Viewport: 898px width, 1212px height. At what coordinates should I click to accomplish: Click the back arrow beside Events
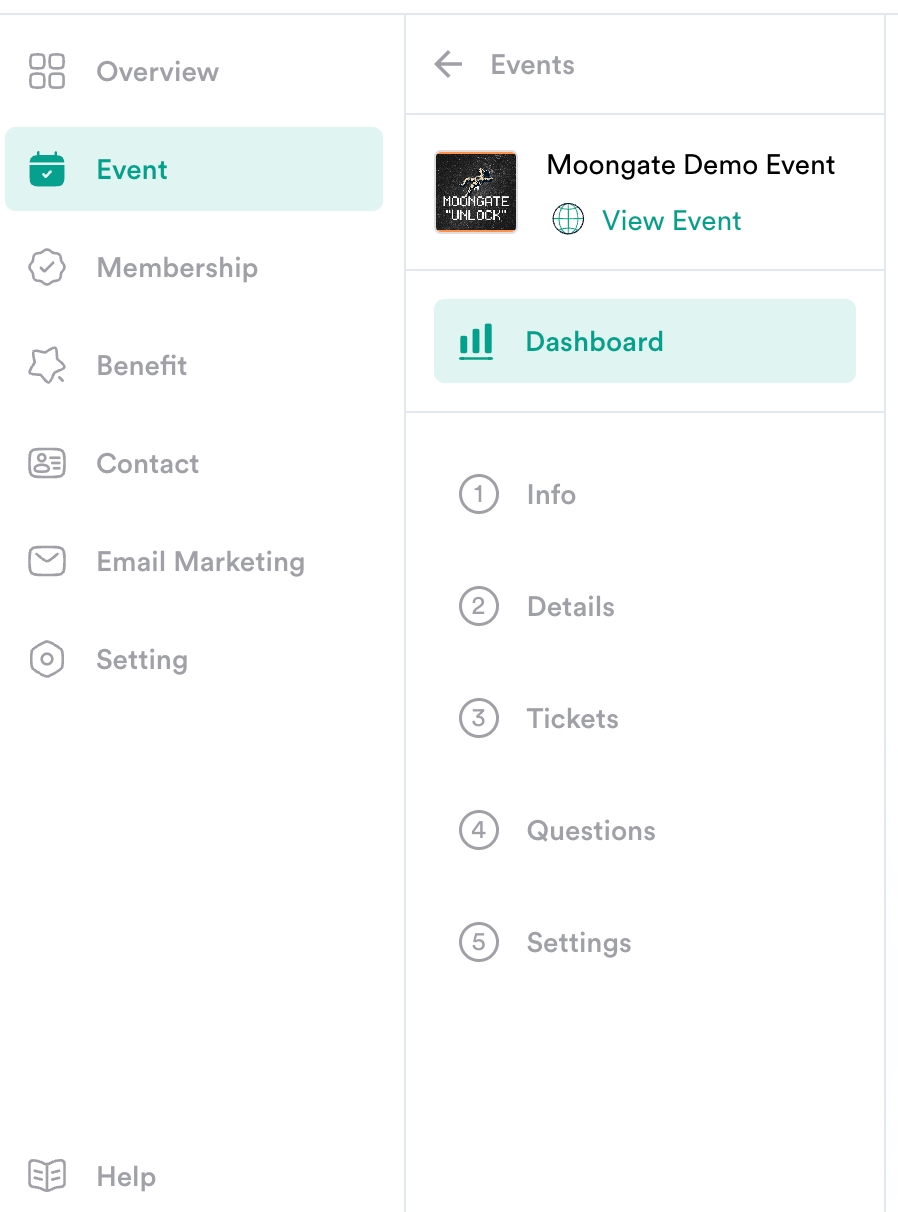click(448, 65)
